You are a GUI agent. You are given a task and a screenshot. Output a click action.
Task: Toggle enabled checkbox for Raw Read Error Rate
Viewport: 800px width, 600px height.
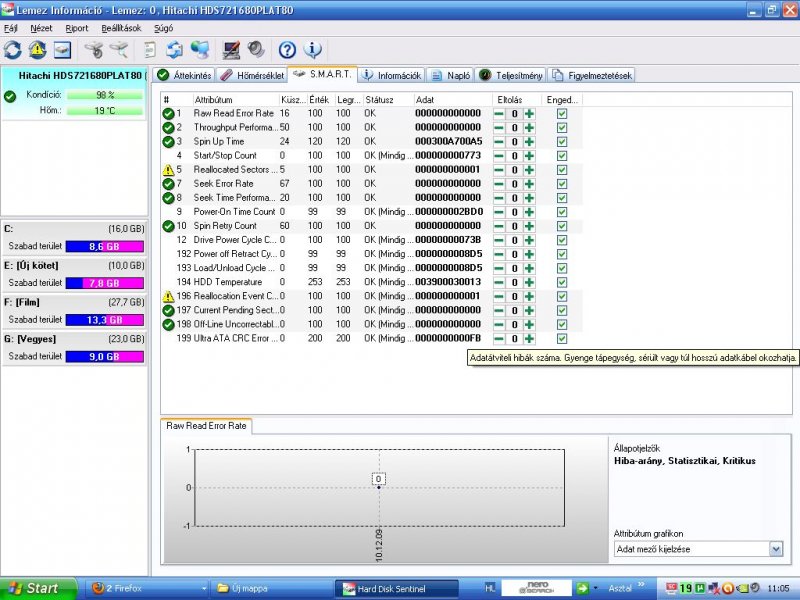tap(562, 114)
